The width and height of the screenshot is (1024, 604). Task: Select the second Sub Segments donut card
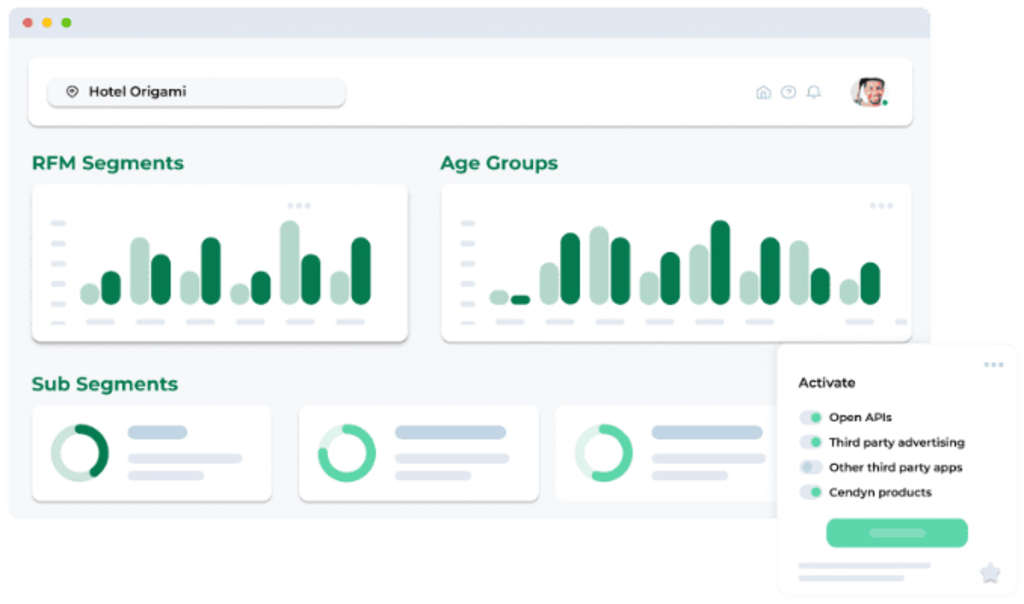(x=418, y=453)
